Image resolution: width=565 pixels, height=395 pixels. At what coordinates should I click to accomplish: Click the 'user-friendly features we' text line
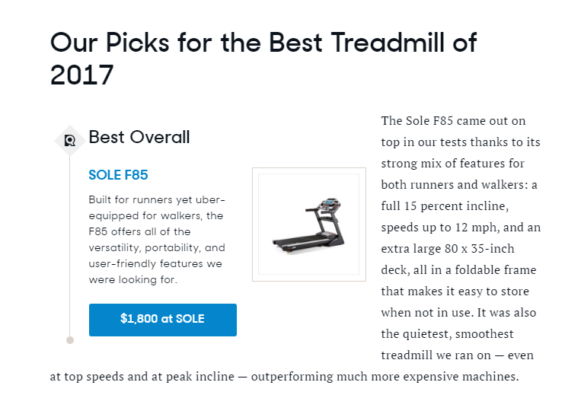155,263
